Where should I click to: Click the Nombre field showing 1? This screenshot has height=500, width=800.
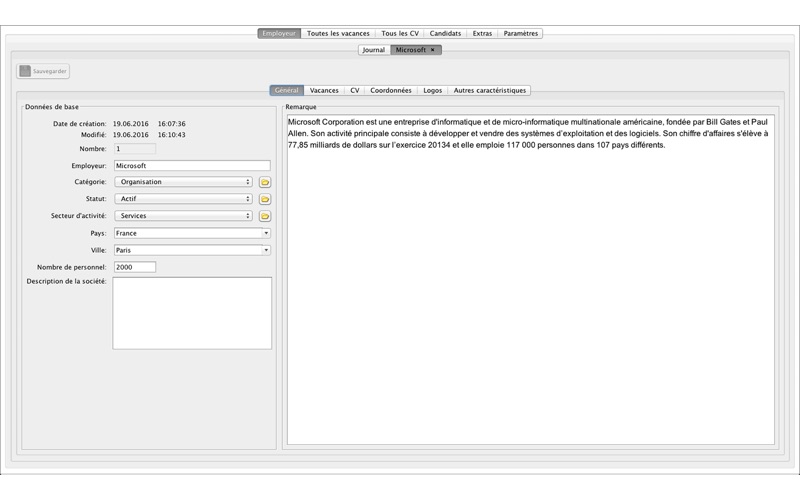click(x=135, y=149)
